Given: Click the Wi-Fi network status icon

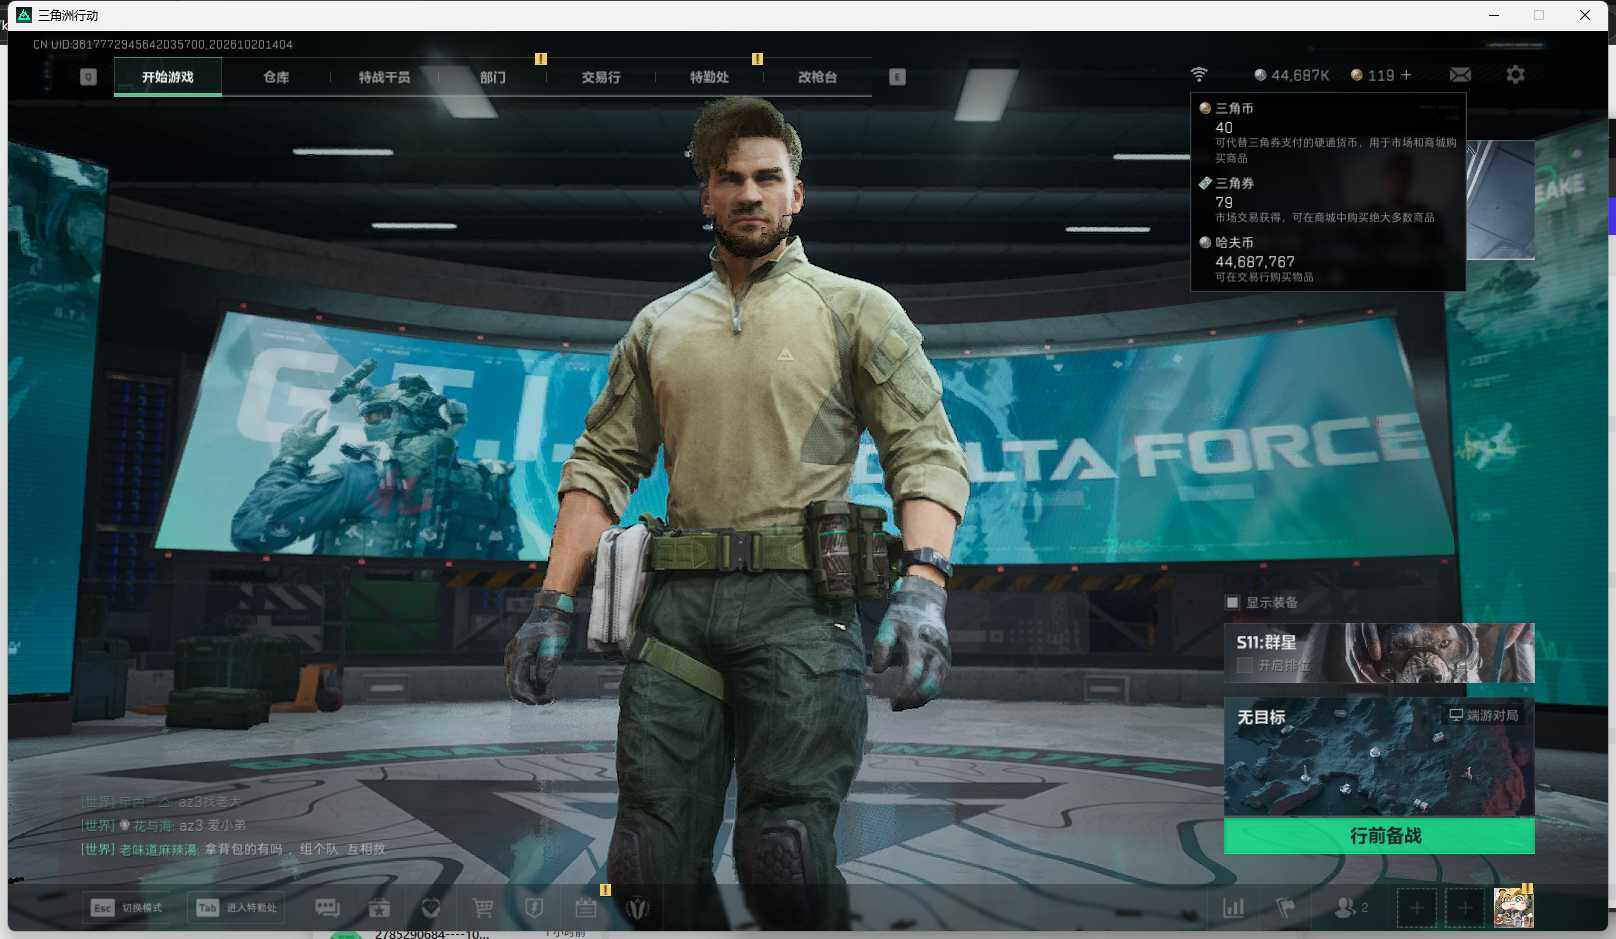Looking at the screenshot, I should point(1199,75).
